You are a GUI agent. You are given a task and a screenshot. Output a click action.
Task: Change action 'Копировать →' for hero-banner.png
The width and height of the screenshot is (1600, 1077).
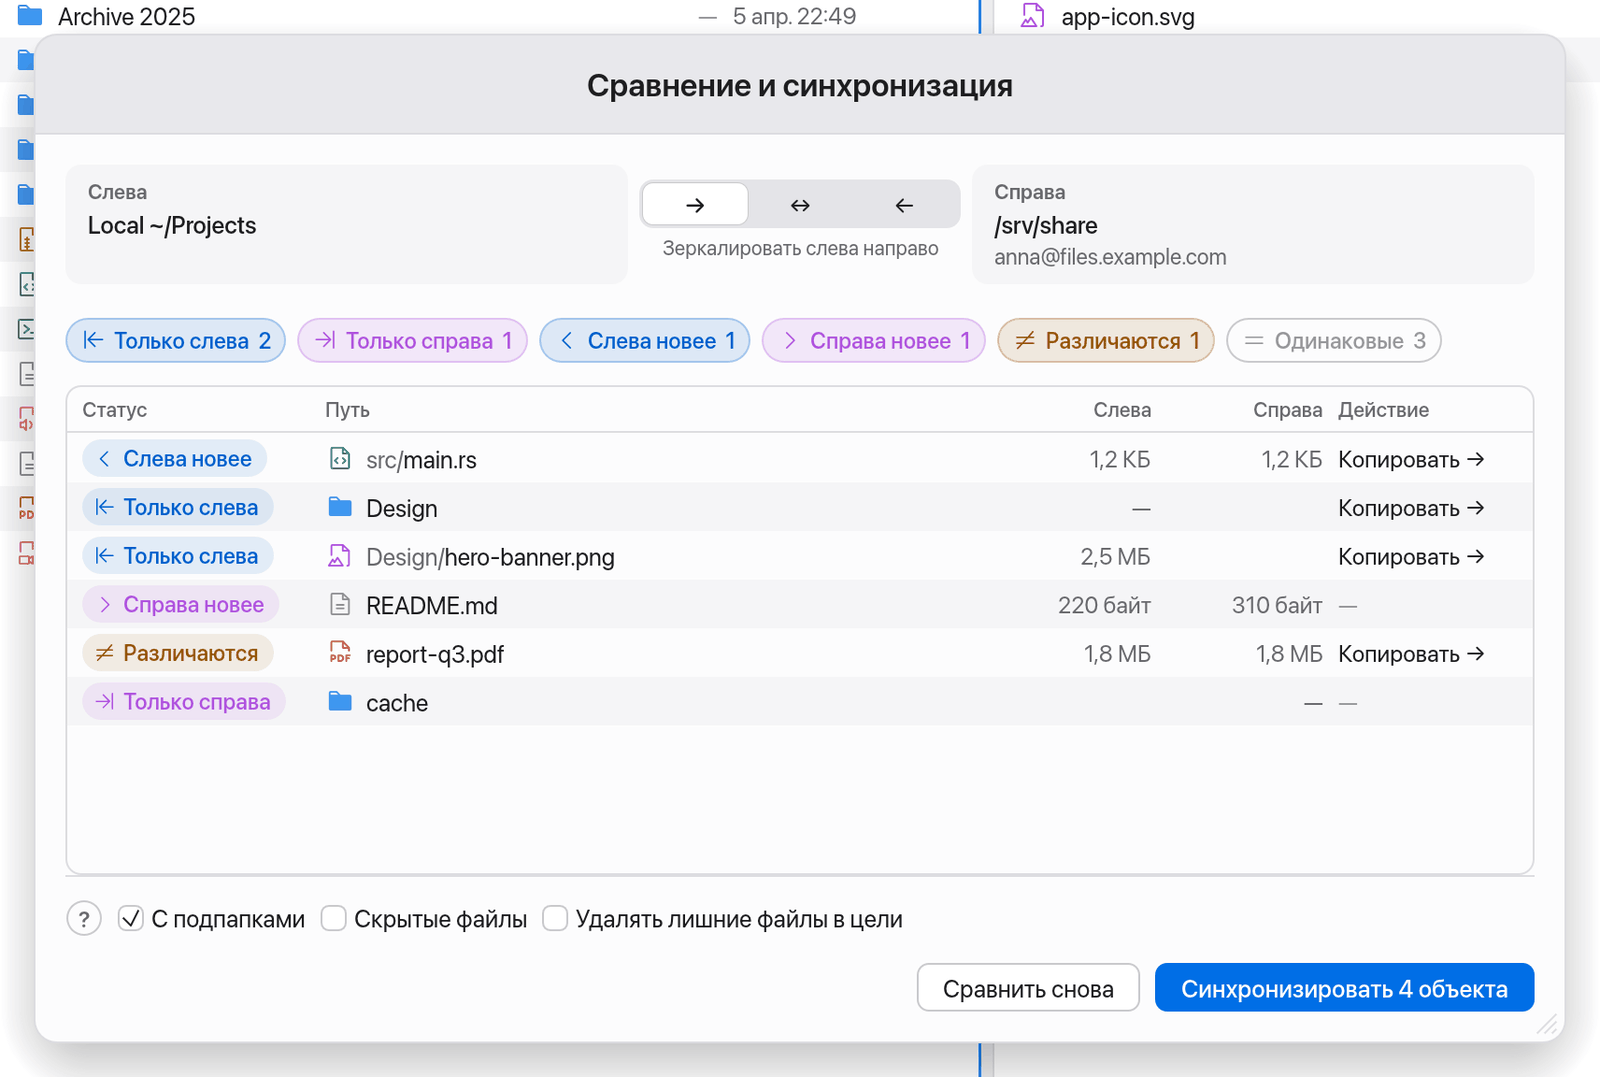[1411, 557]
